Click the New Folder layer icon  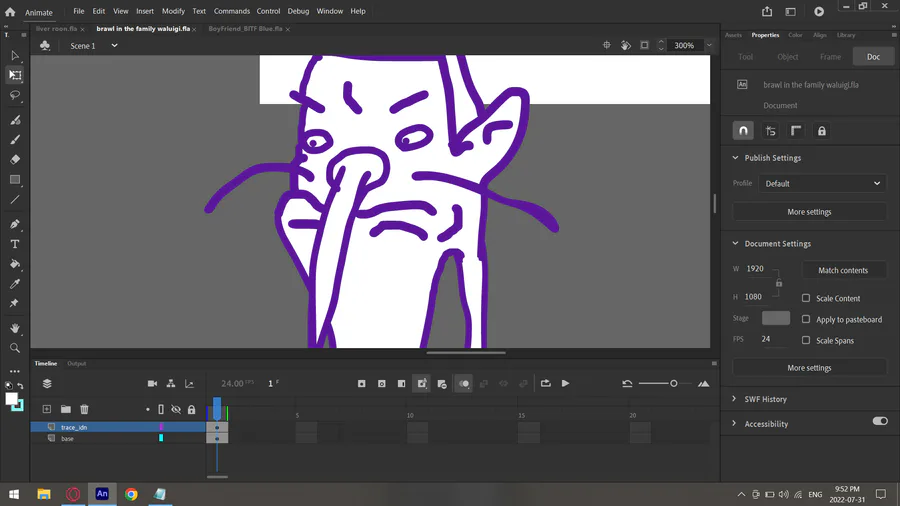66,409
